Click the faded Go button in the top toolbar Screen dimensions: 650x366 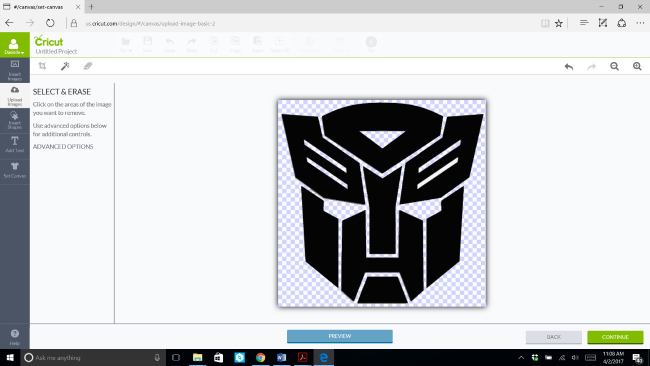371,43
